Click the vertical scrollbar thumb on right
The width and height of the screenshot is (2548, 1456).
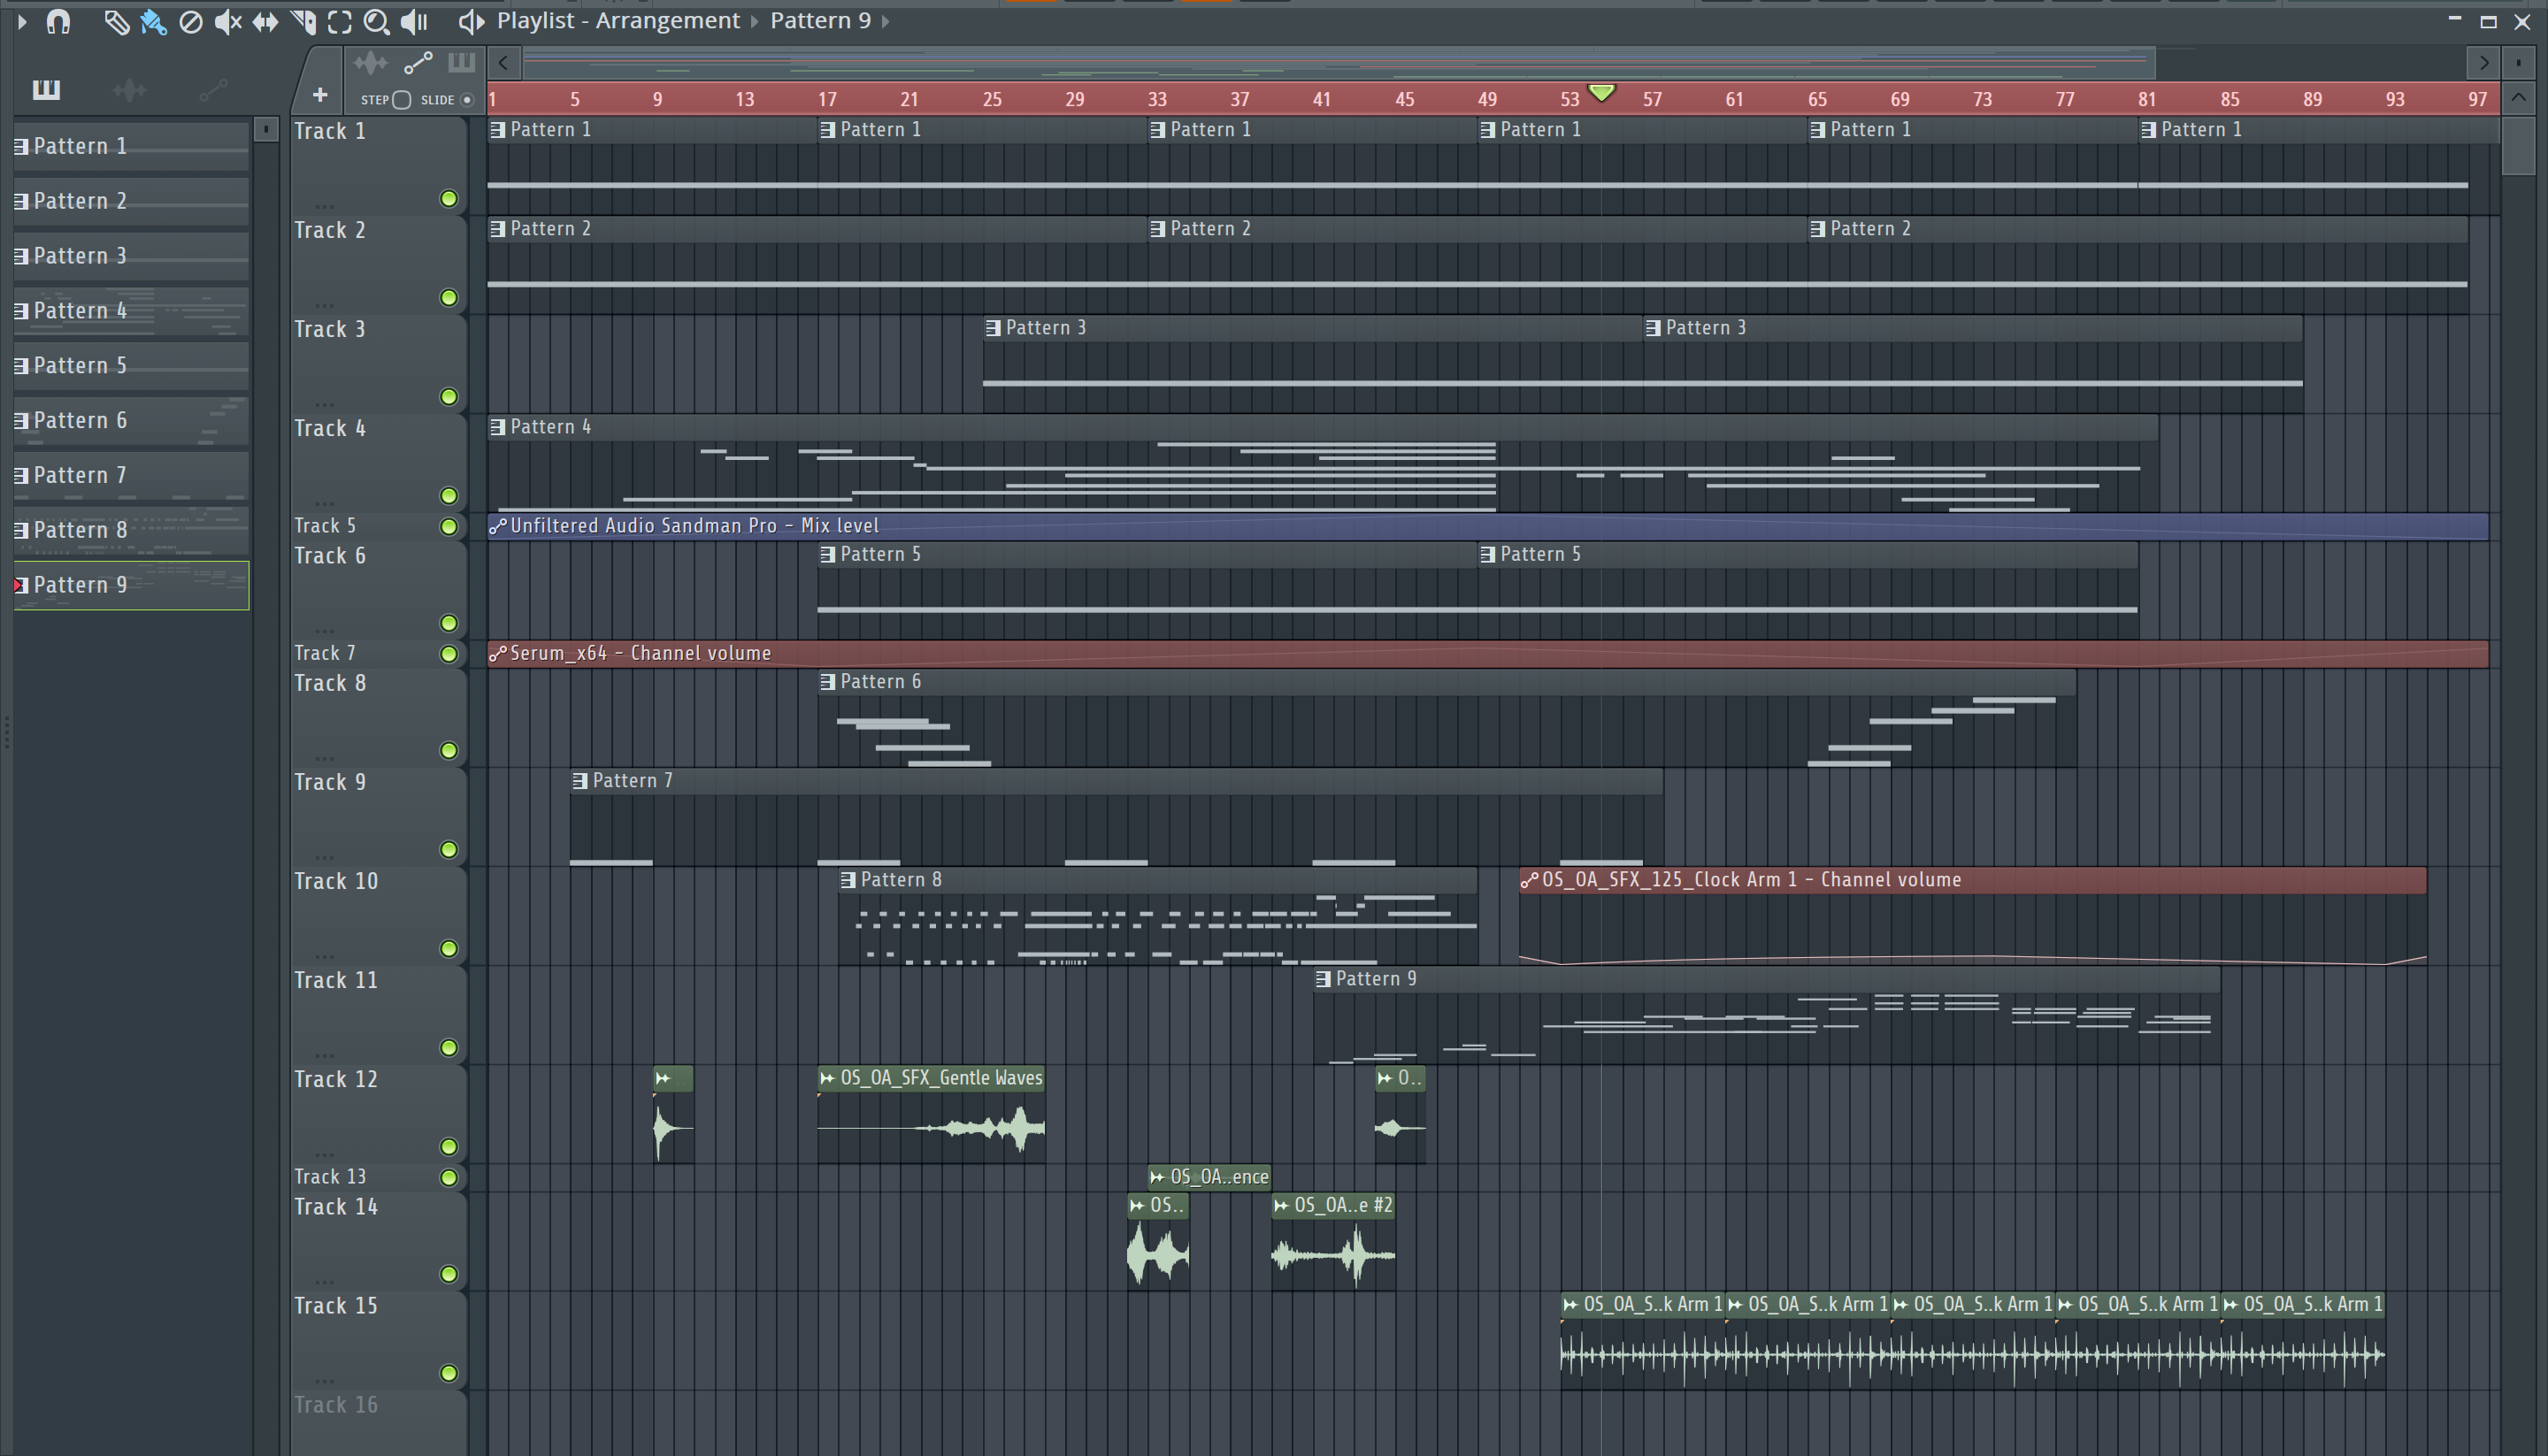tap(2519, 146)
